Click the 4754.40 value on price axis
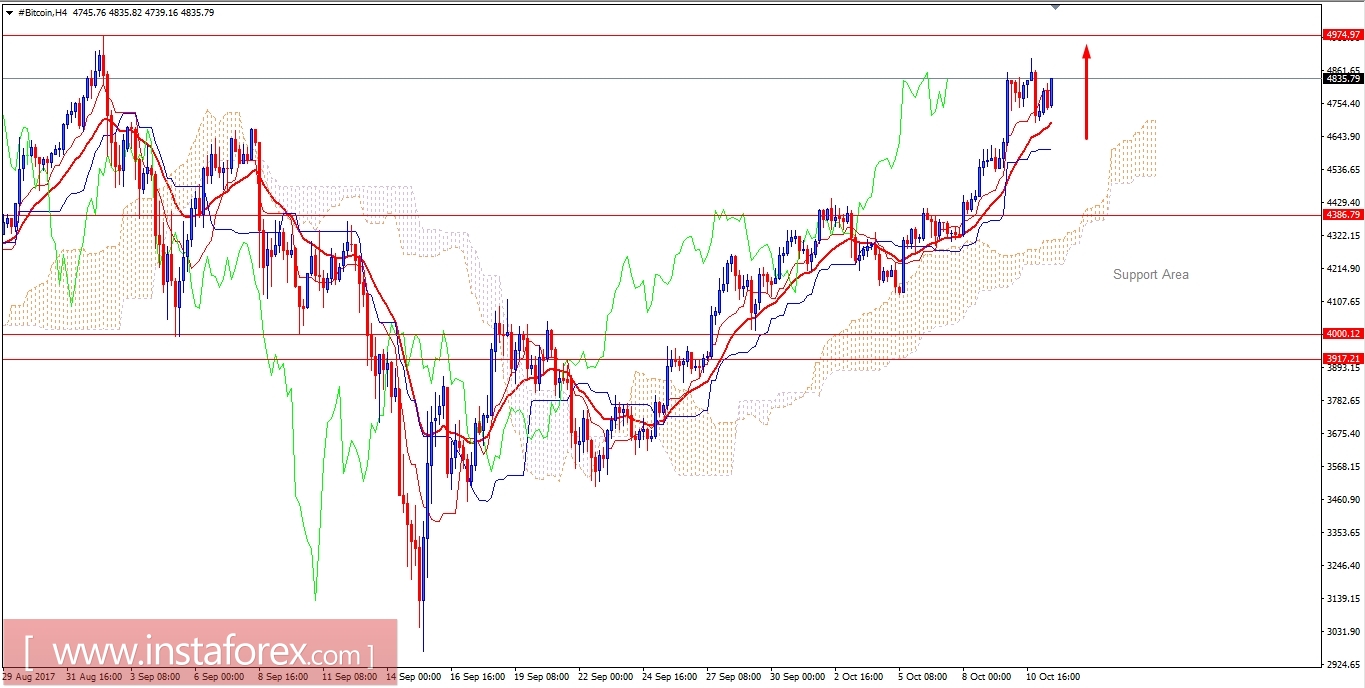This screenshot has width=1365, height=688. coord(1342,104)
